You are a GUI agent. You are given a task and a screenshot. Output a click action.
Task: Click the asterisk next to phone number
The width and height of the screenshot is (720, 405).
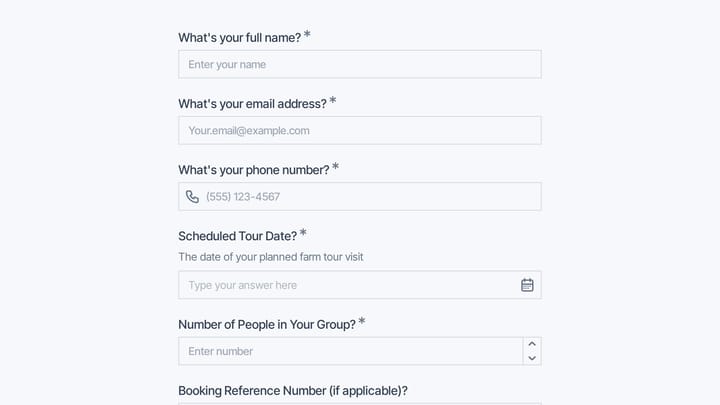(336, 166)
